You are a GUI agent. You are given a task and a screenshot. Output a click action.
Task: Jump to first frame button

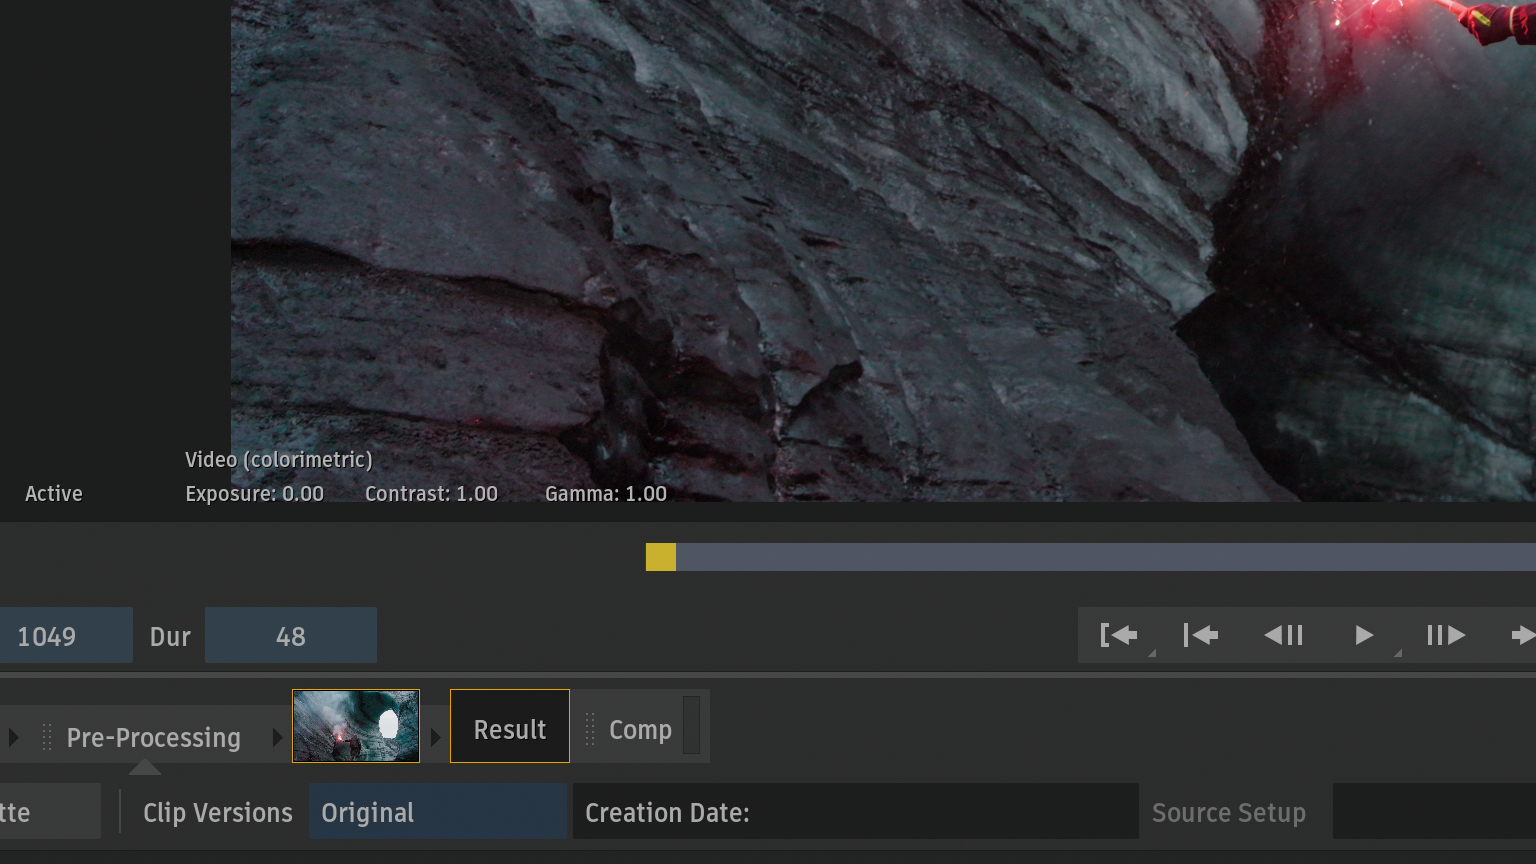click(x=1201, y=635)
